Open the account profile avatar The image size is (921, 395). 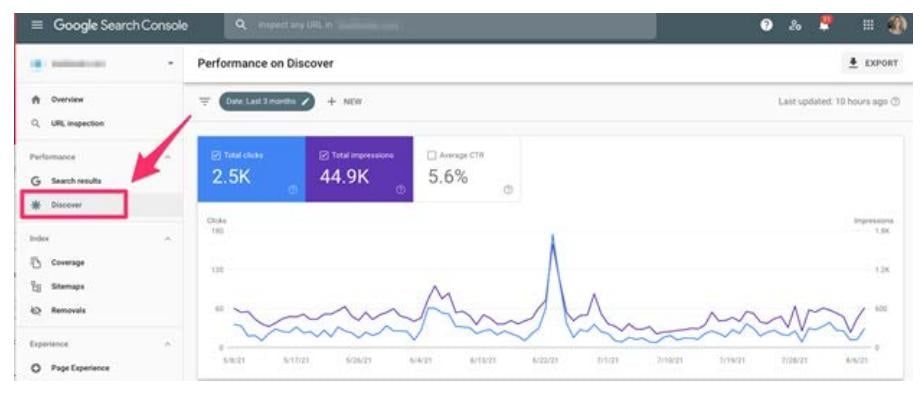[x=897, y=25]
